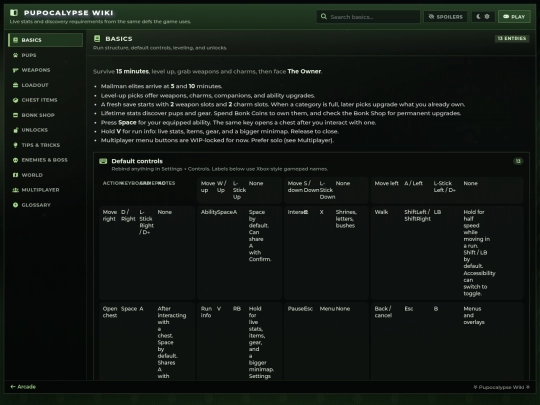This screenshot has height=405, width=540.
Task: Launch the game with the PLAY button
Action: (514, 17)
